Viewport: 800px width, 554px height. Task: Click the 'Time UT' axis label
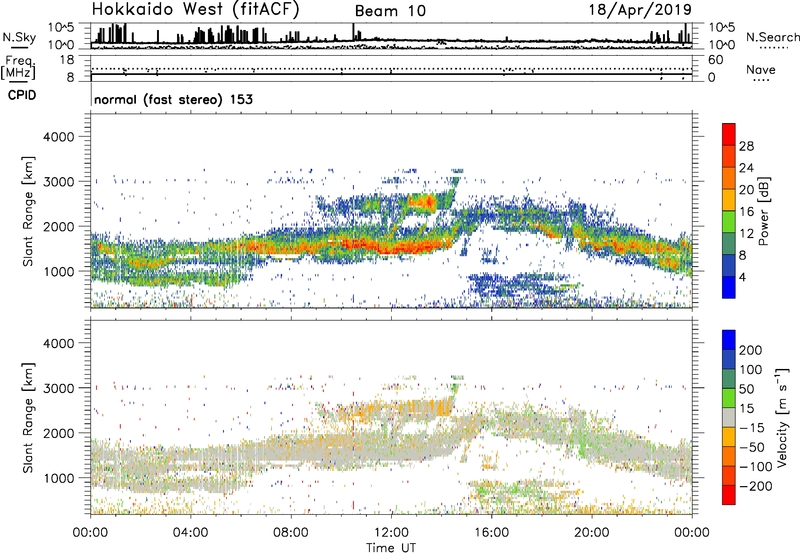tap(391, 548)
